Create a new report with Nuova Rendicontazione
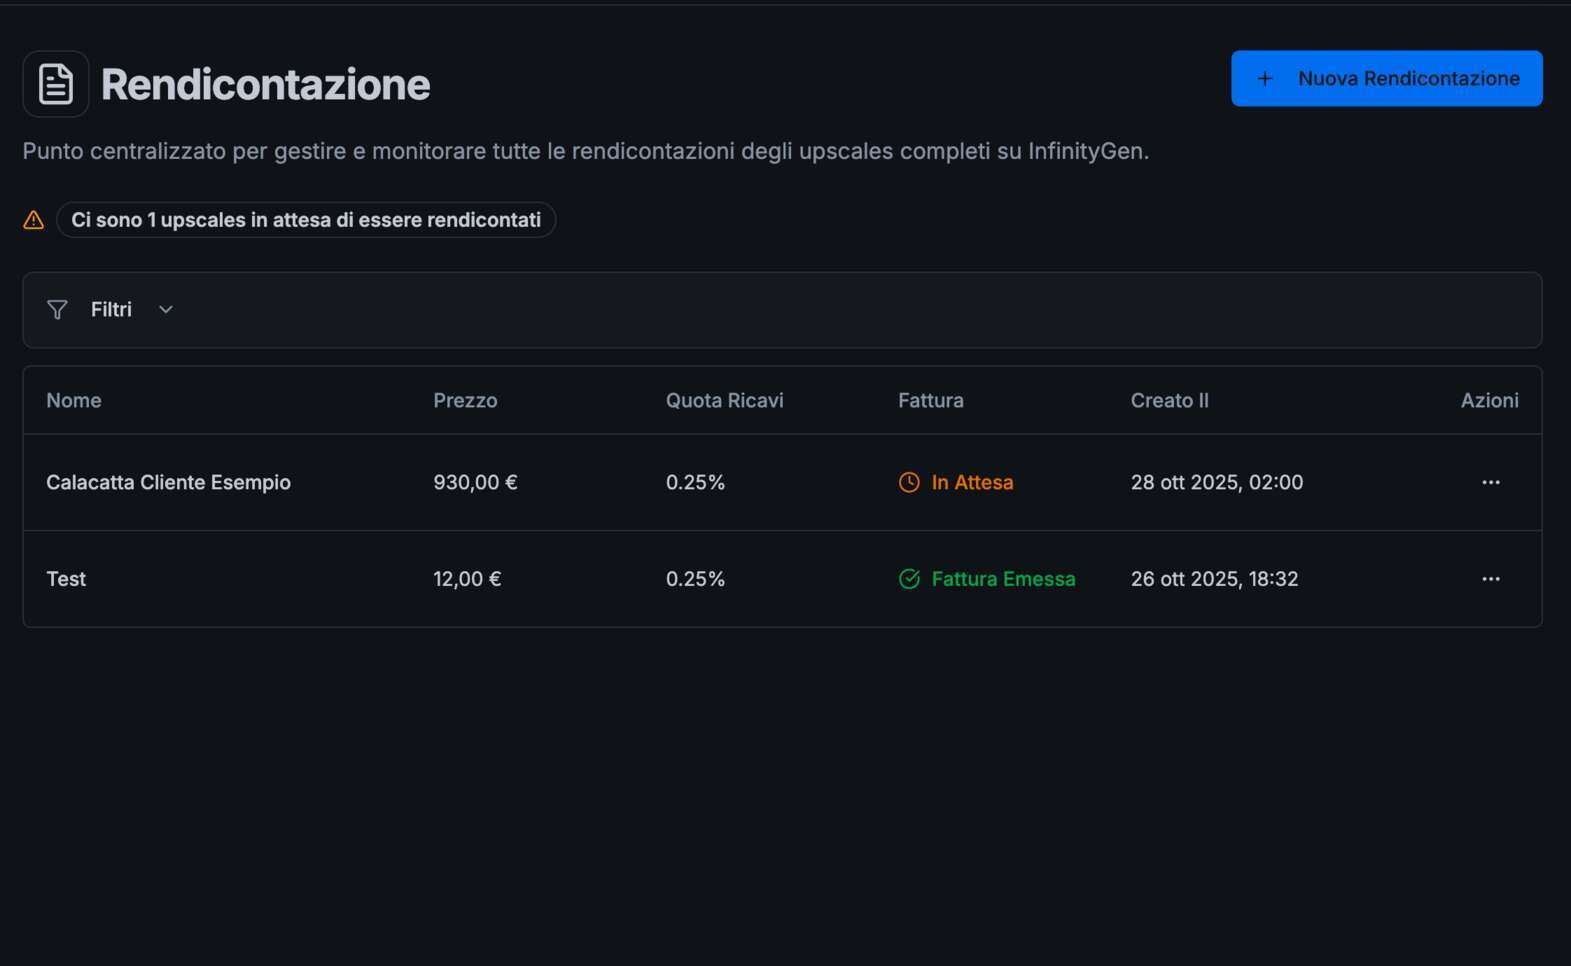The height and width of the screenshot is (966, 1571). coord(1407,79)
